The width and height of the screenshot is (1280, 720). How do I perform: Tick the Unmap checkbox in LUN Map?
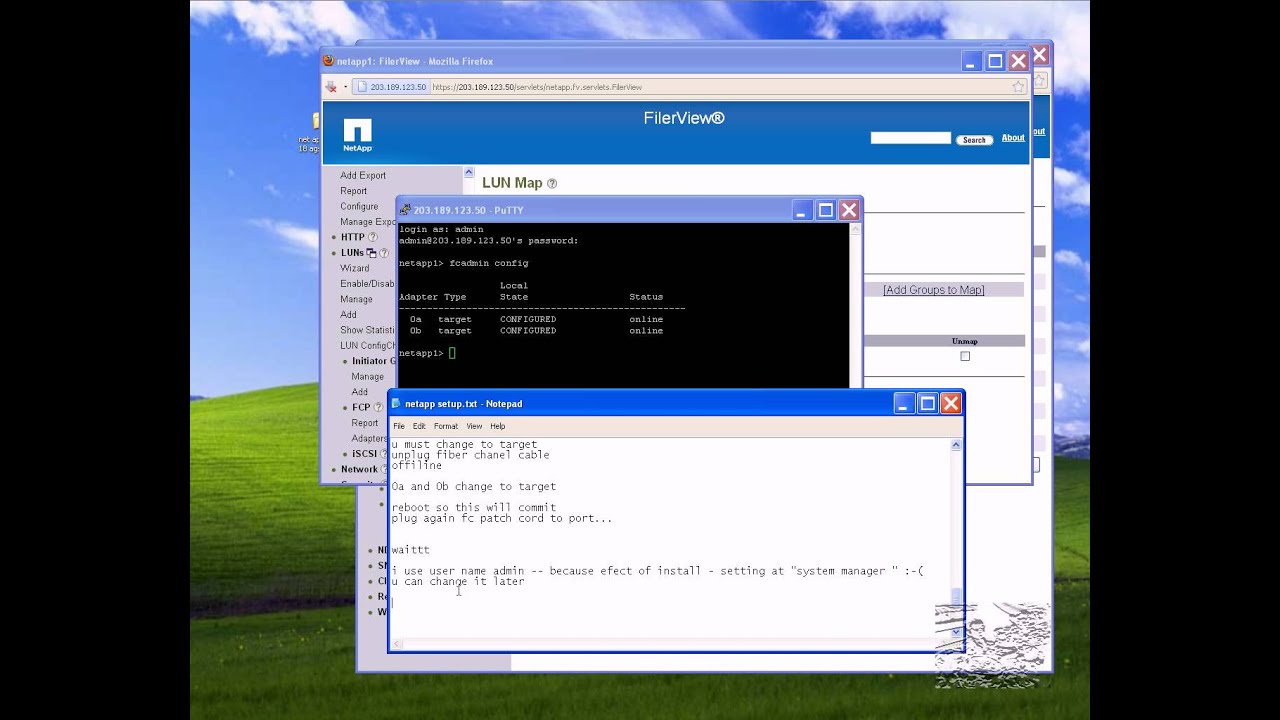pos(965,356)
